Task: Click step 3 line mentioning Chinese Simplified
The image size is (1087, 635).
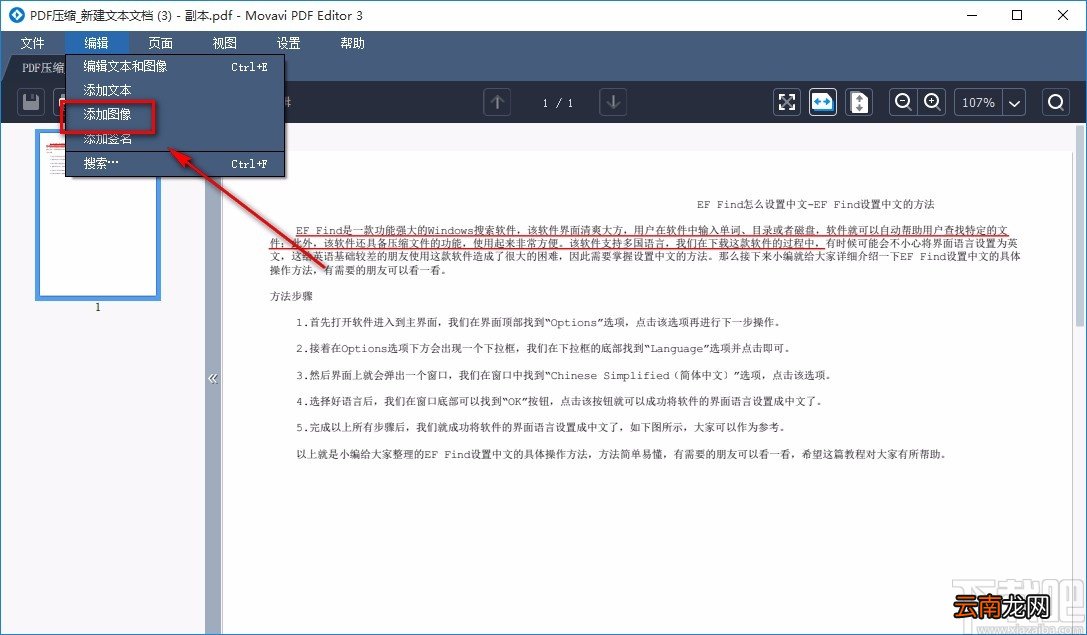Action: pyautogui.click(x=563, y=375)
